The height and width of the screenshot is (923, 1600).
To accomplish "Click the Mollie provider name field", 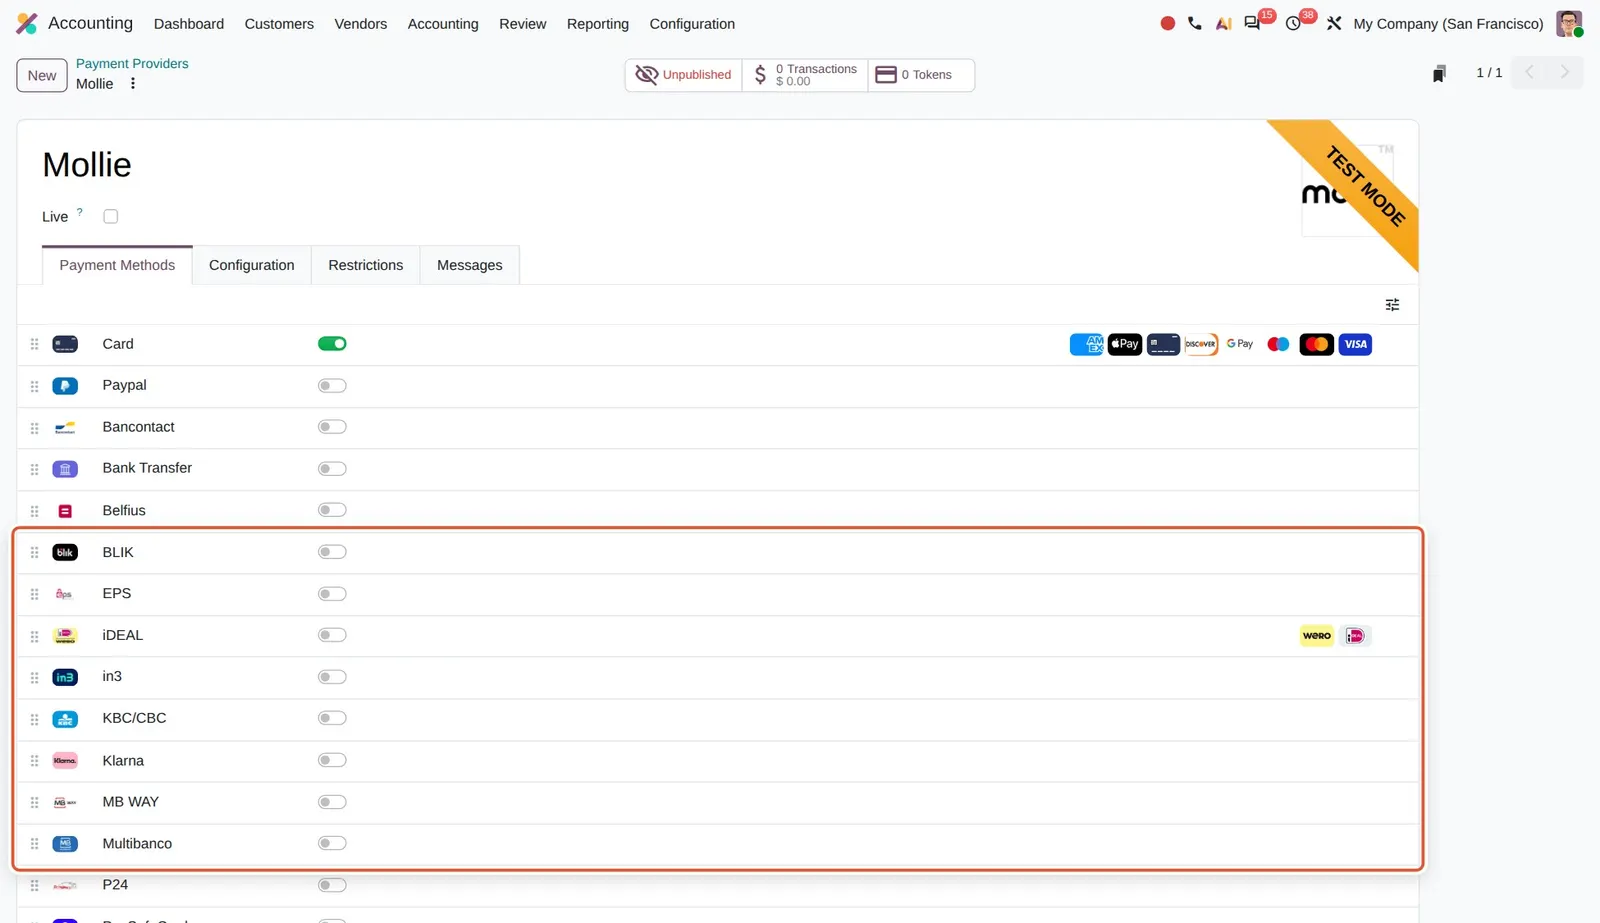I will pos(87,165).
